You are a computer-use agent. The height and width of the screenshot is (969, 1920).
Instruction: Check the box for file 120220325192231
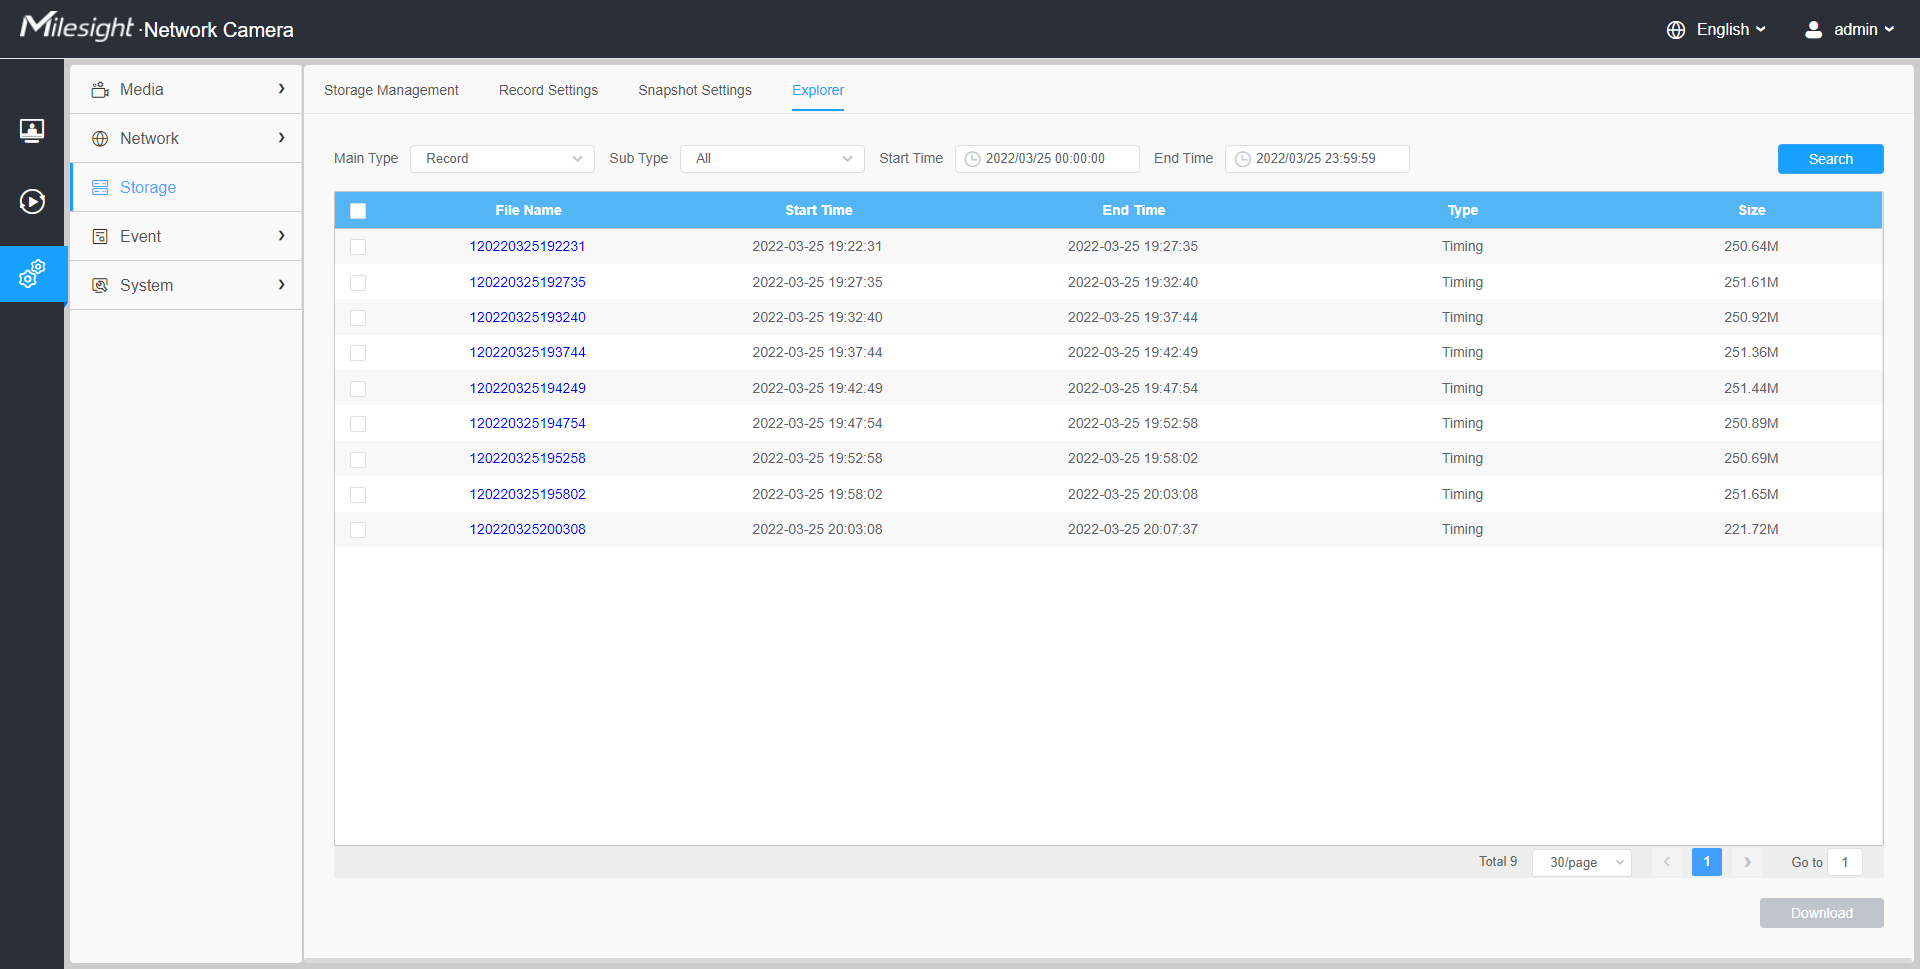tap(358, 247)
